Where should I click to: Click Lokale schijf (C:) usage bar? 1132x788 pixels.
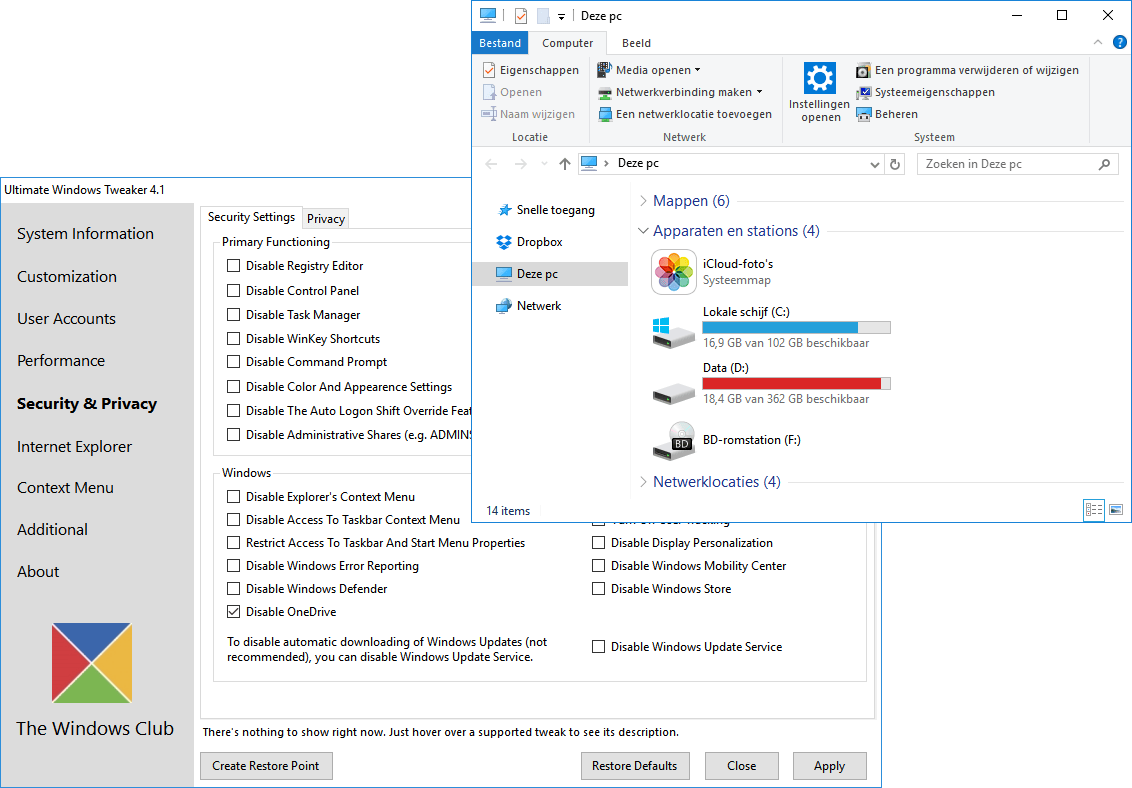pos(796,328)
